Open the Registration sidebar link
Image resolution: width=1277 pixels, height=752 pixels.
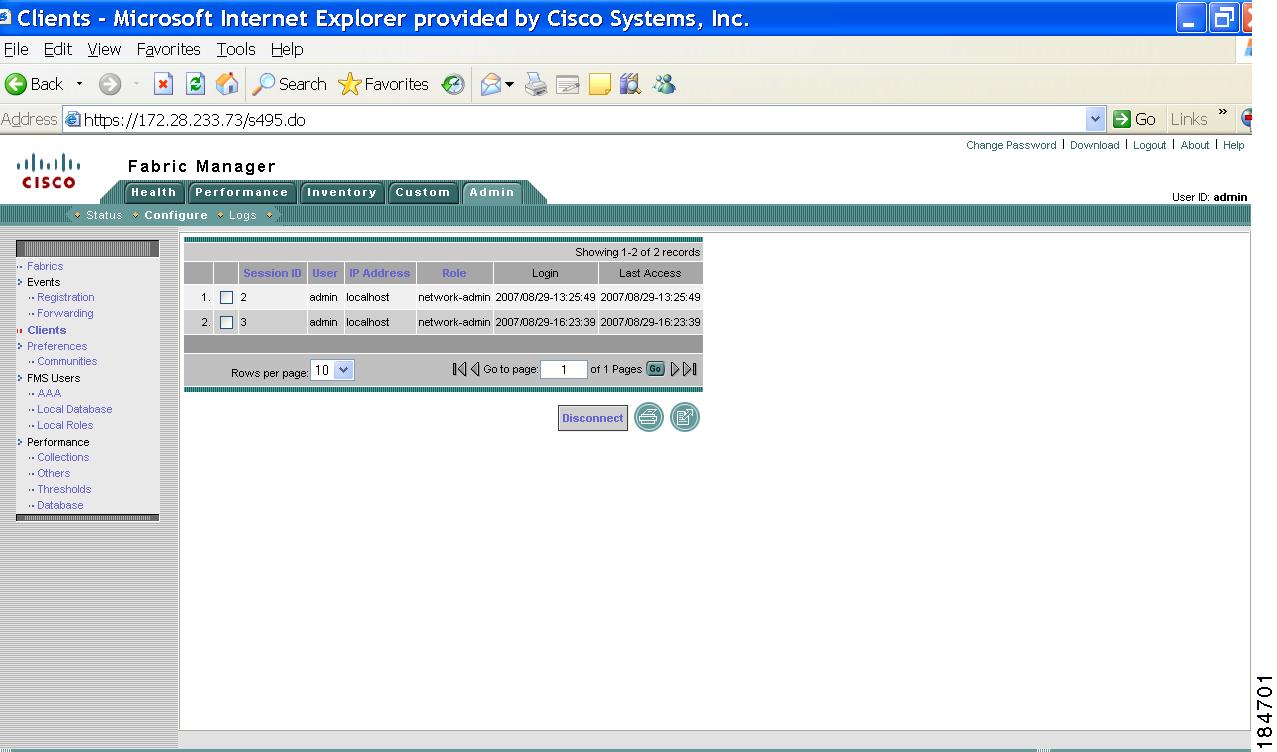click(66, 297)
